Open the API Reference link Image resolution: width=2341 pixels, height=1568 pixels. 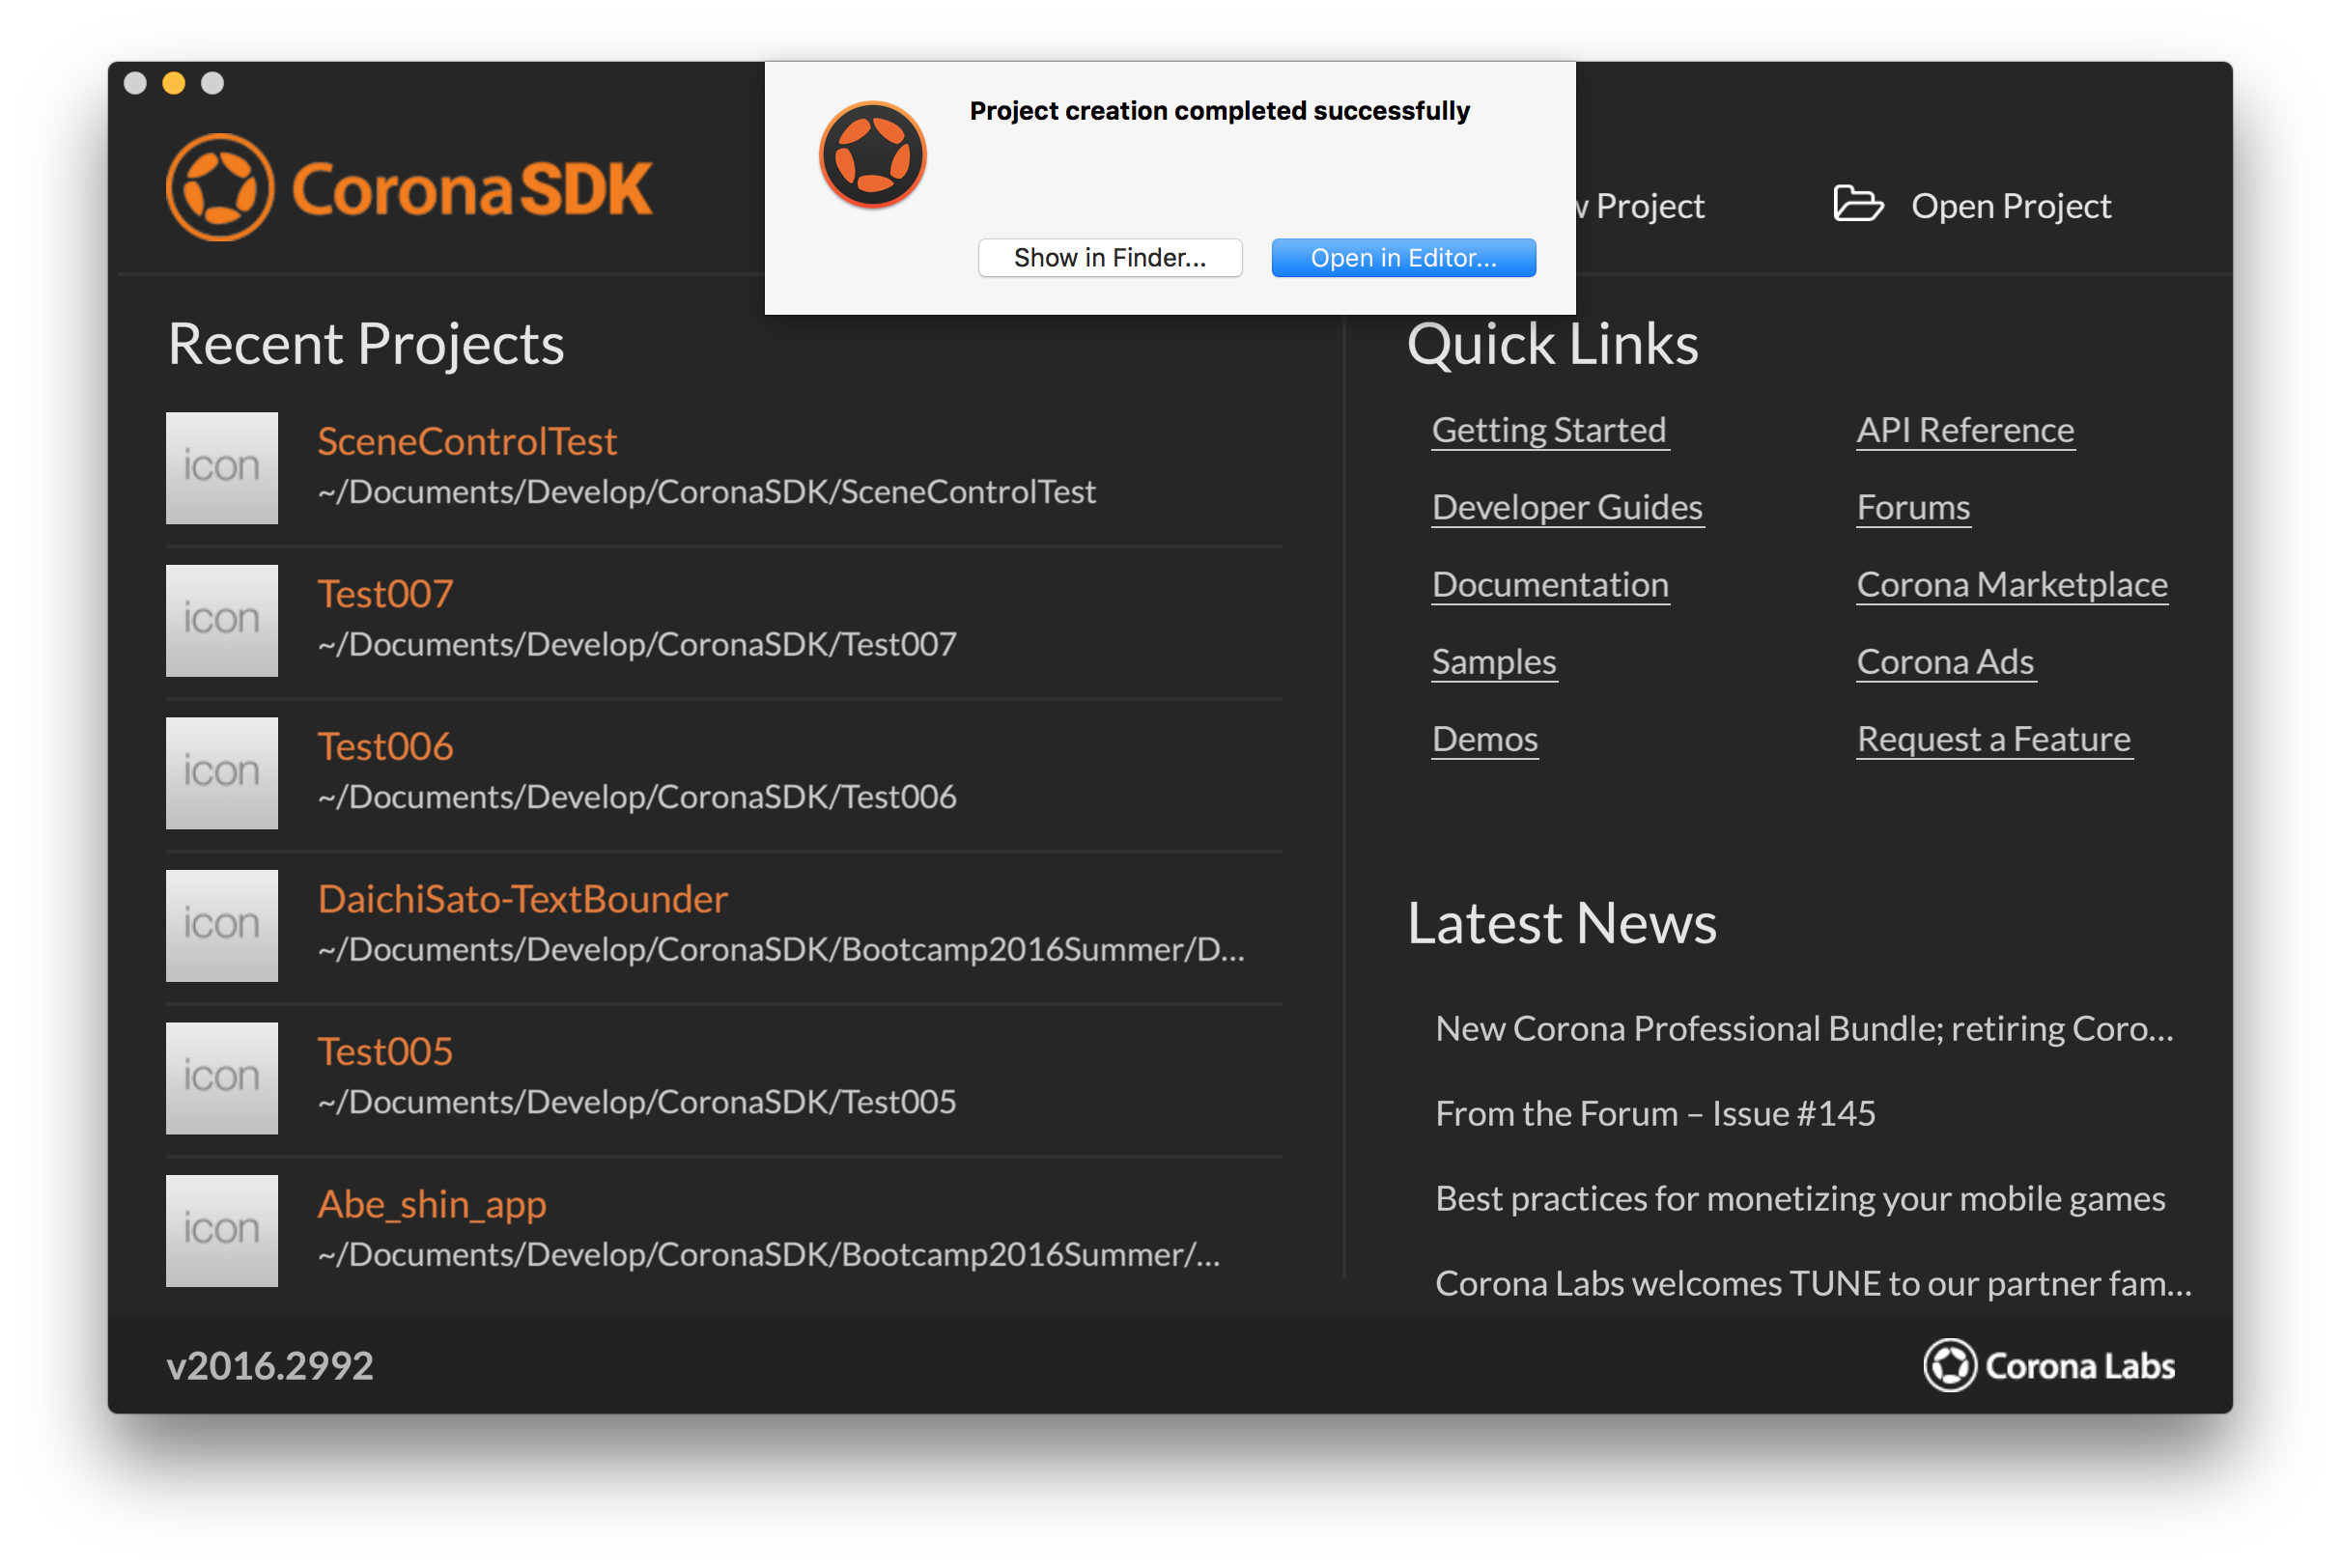(1965, 430)
